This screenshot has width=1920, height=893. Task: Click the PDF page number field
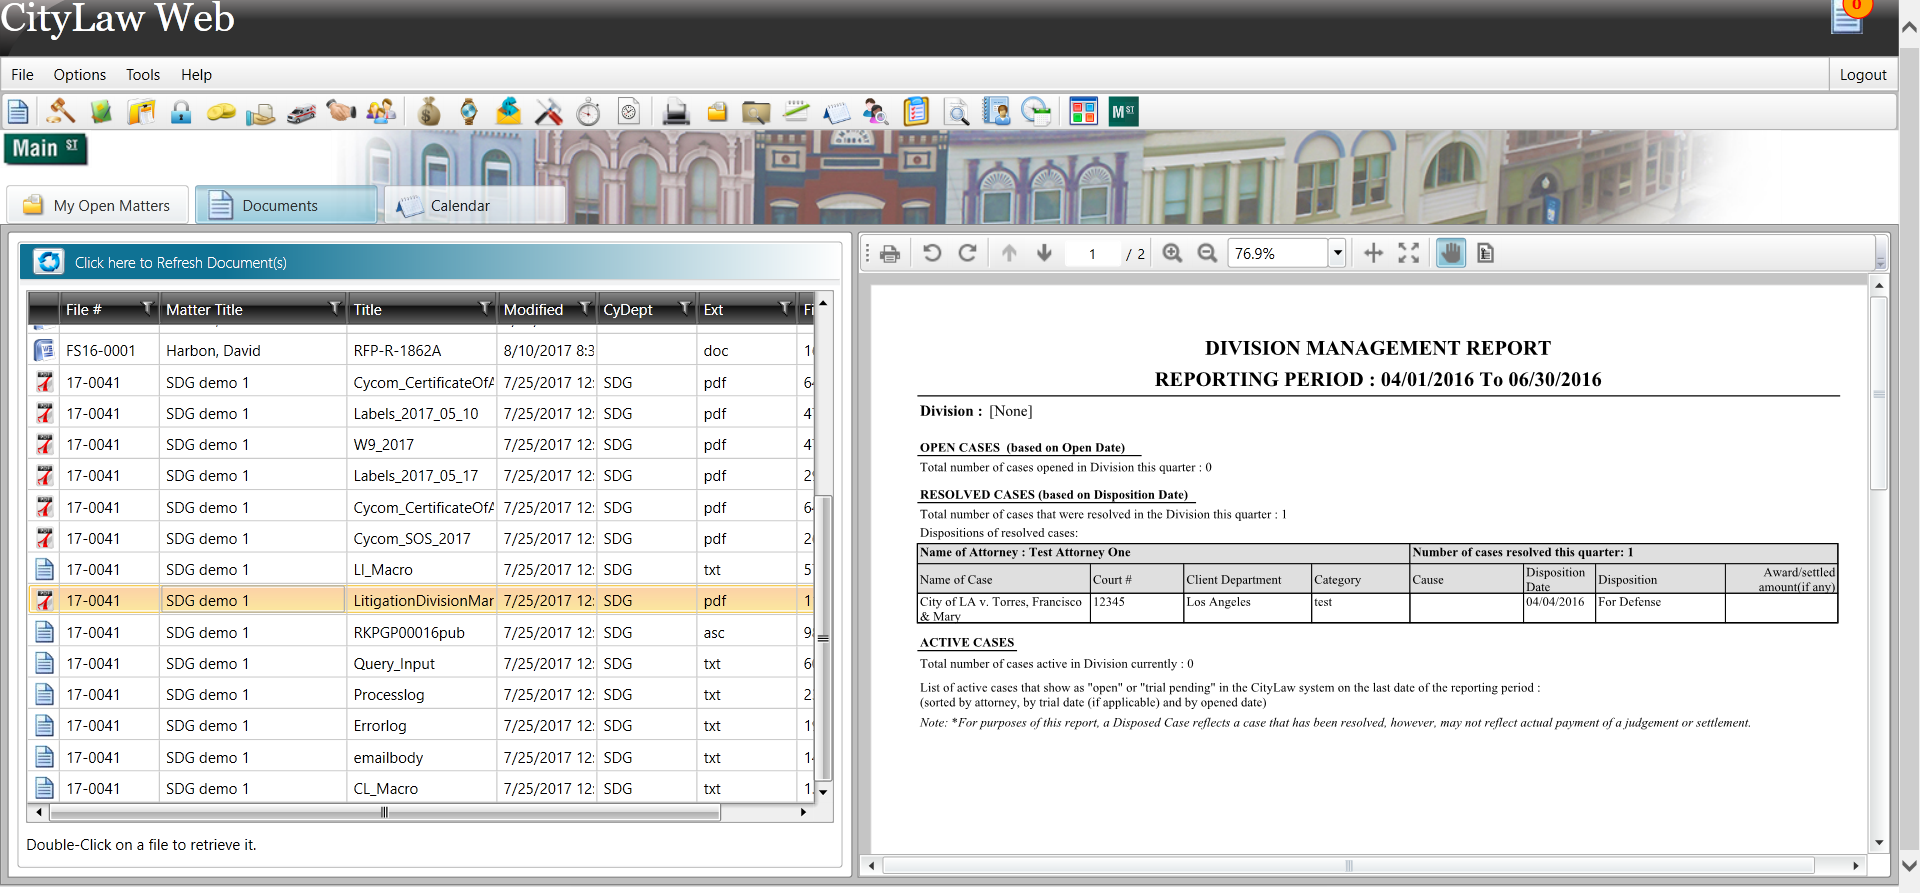tap(1093, 254)
